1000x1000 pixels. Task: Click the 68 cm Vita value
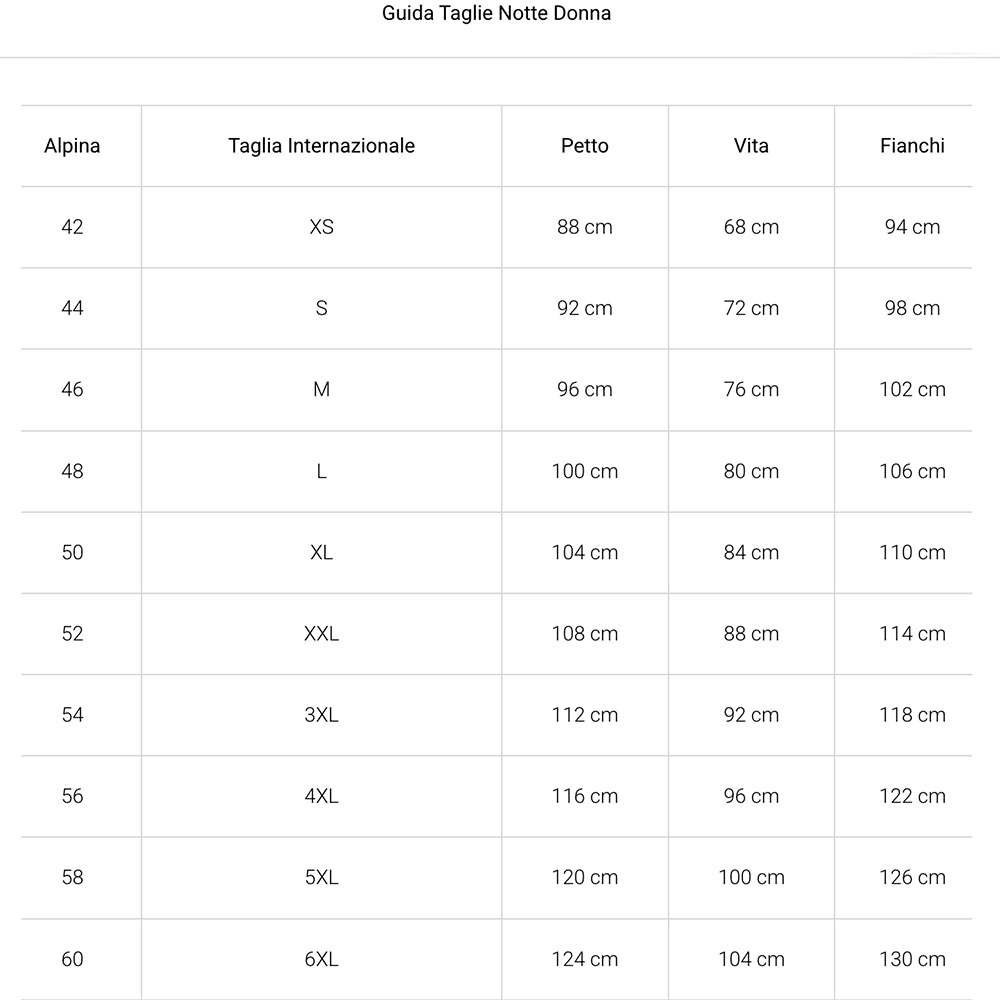(751, 227)
